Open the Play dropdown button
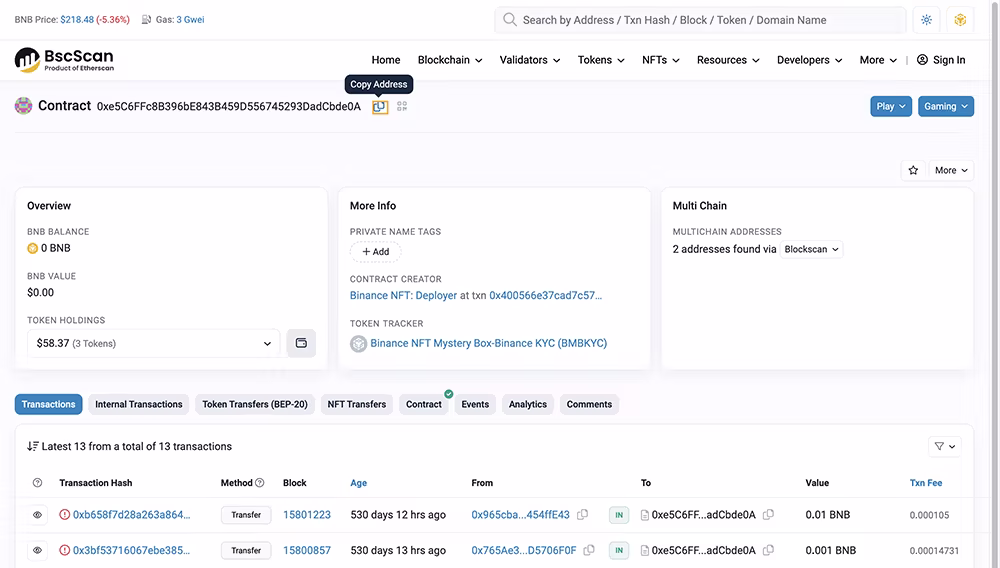 tap(891, 106)
